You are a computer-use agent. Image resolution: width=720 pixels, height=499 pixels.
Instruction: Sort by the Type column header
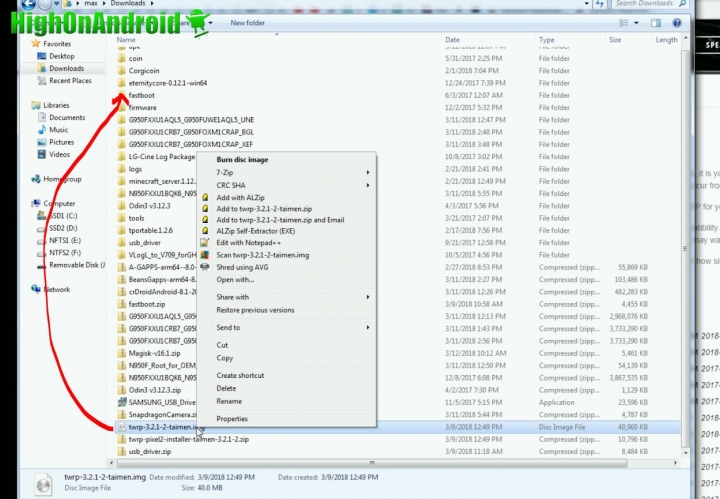coord(546,40)
